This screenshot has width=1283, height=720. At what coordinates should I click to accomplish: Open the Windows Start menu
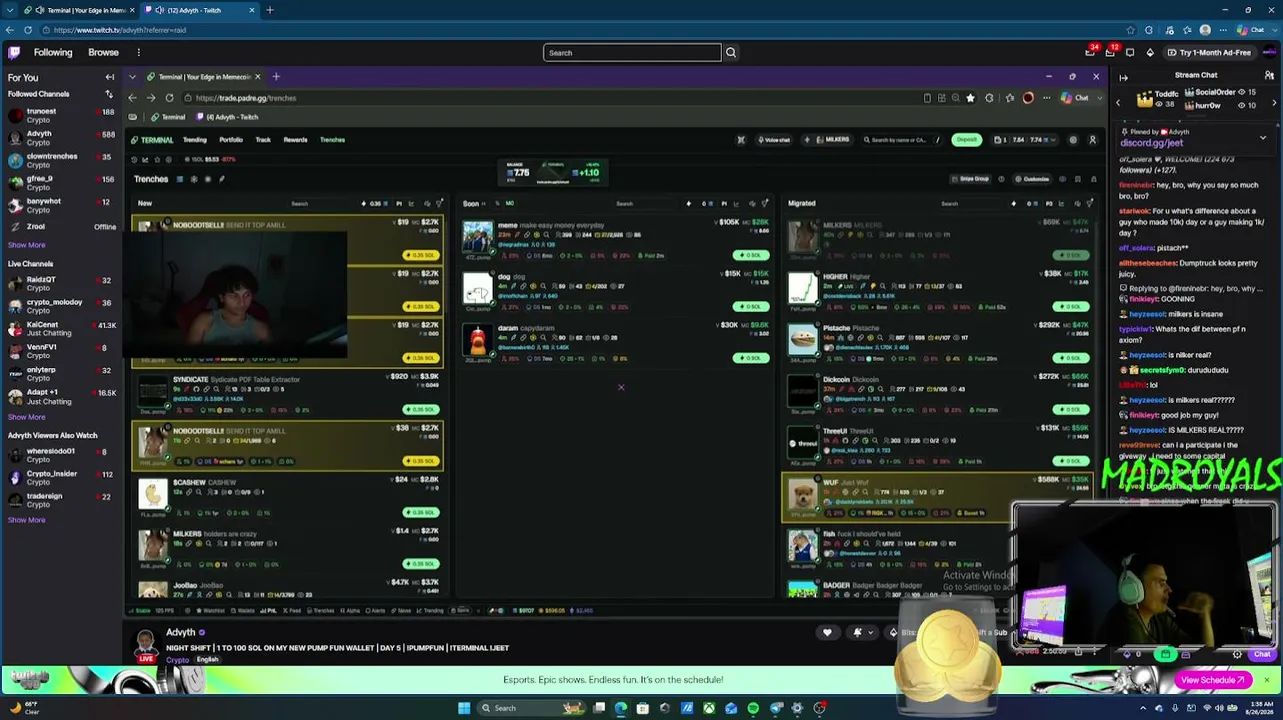tap(464, 708)
